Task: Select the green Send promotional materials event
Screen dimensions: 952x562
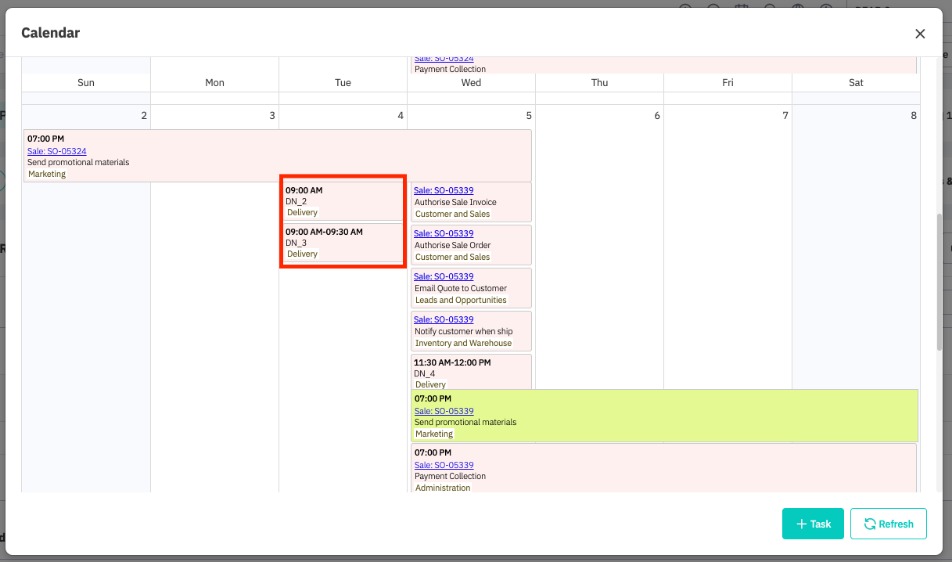Action: [664, 416]
